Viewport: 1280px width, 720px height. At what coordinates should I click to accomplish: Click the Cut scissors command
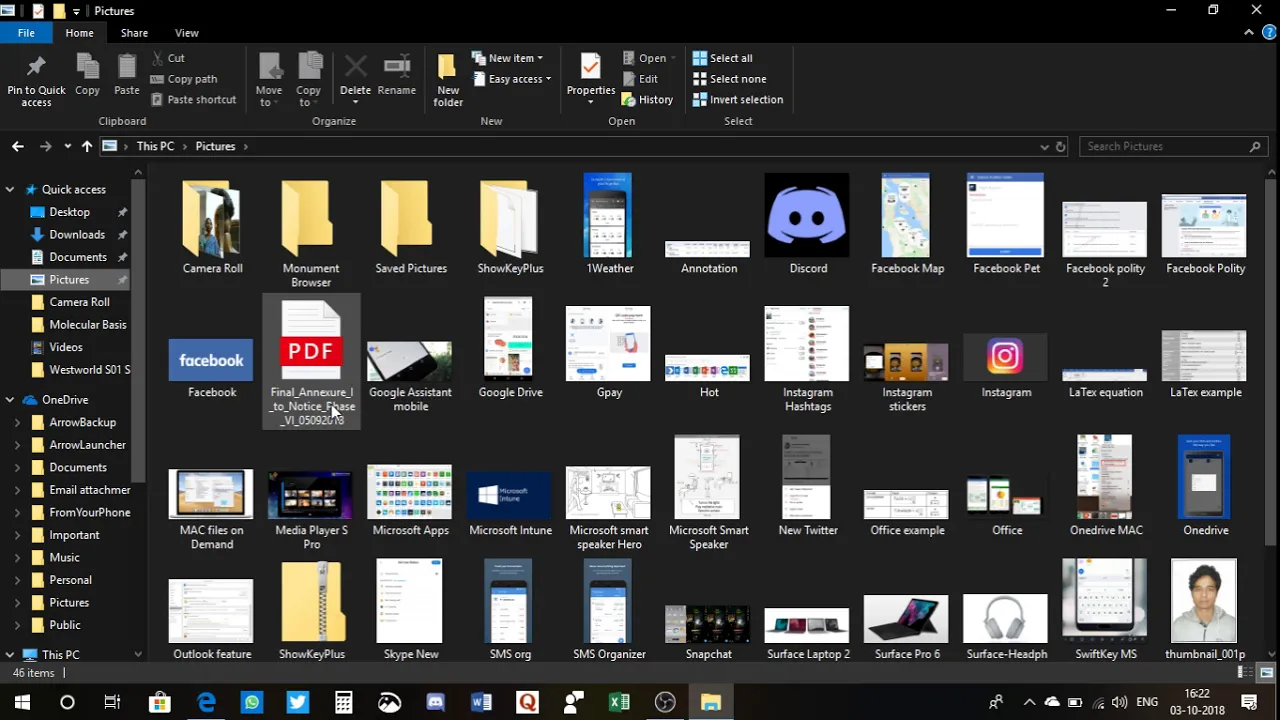(x=168, y=58)
